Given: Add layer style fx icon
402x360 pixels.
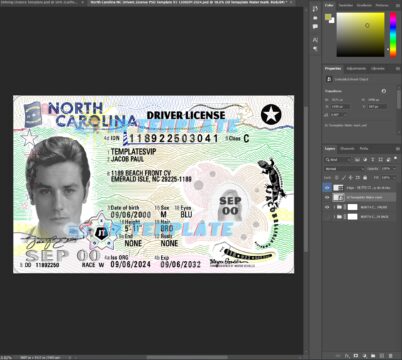Looking at the screenshot, I should pyautogui.click(x=347, y=356).
